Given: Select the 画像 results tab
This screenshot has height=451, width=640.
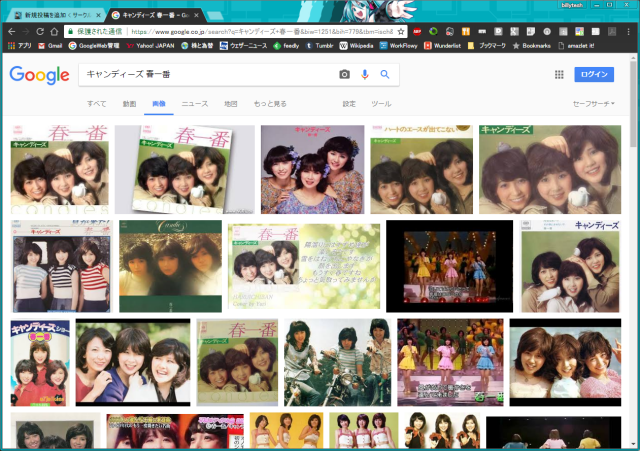Looking at the screenshot, I should [159, 104].
